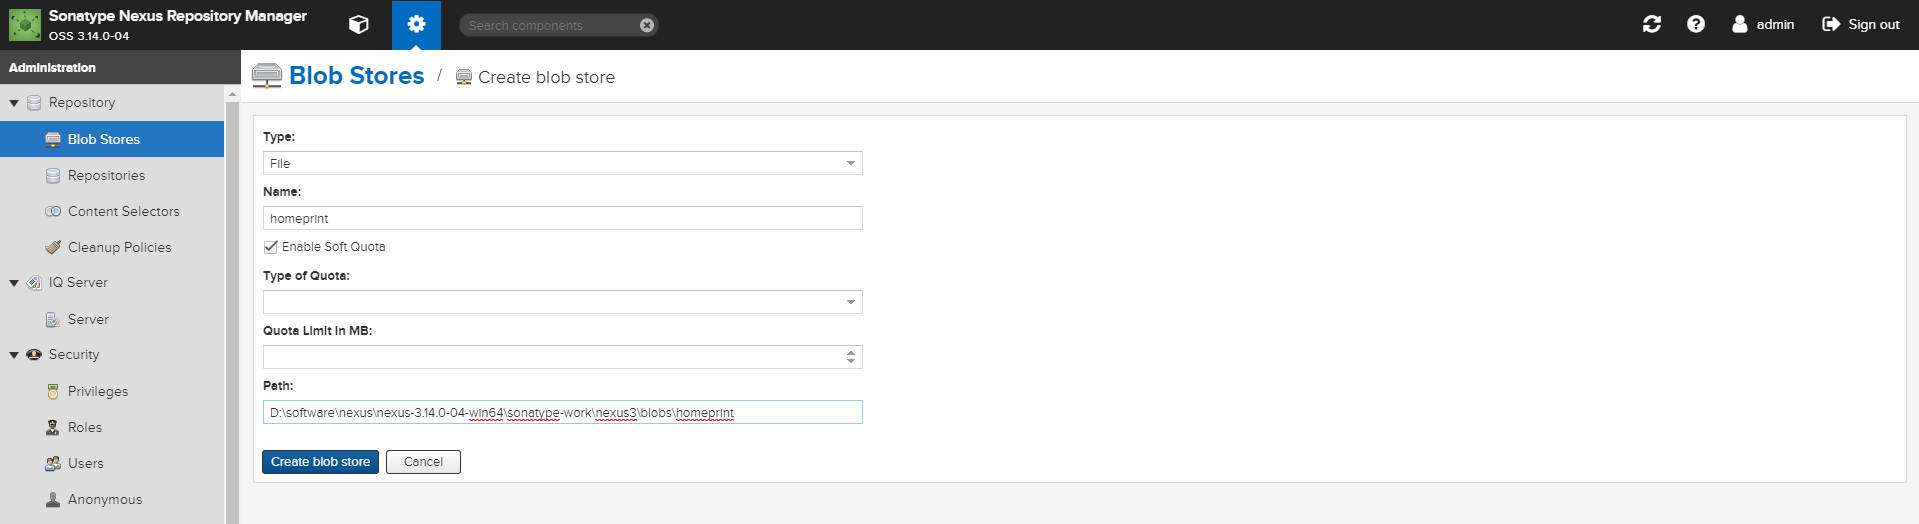1919x524 pixels.
Task: Click the refresh icon in the header
Action: 1652,24
